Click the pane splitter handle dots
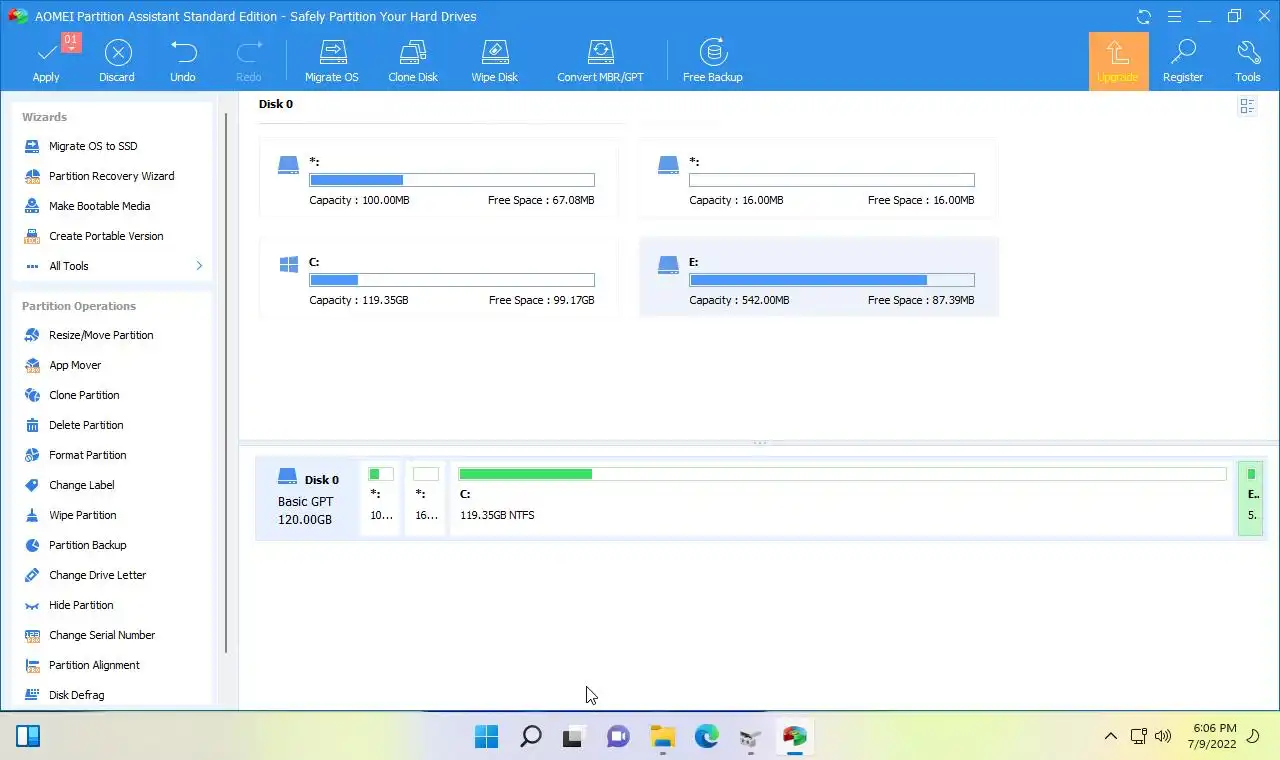Image resolution: width=1280 pixels, height=760 pixels. point(760,442)
